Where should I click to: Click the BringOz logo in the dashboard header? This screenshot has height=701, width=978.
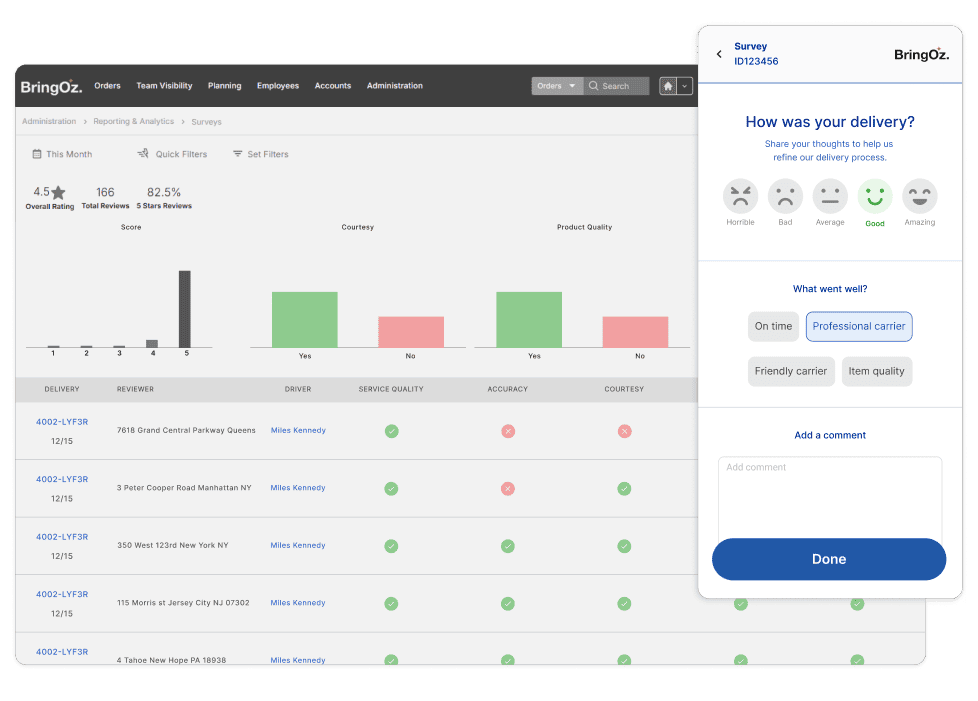[x=51, y=87]
